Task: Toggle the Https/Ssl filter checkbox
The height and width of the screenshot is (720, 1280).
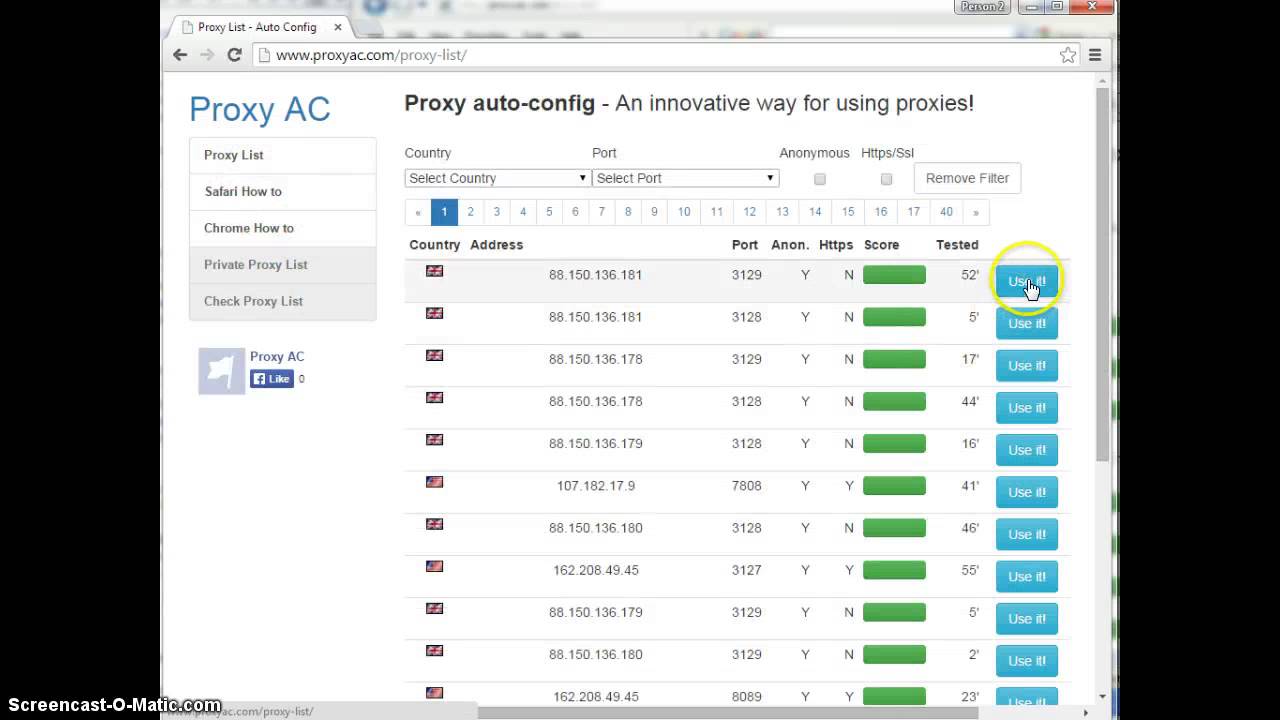Action: pyautogui.click(x=886, y=179)
